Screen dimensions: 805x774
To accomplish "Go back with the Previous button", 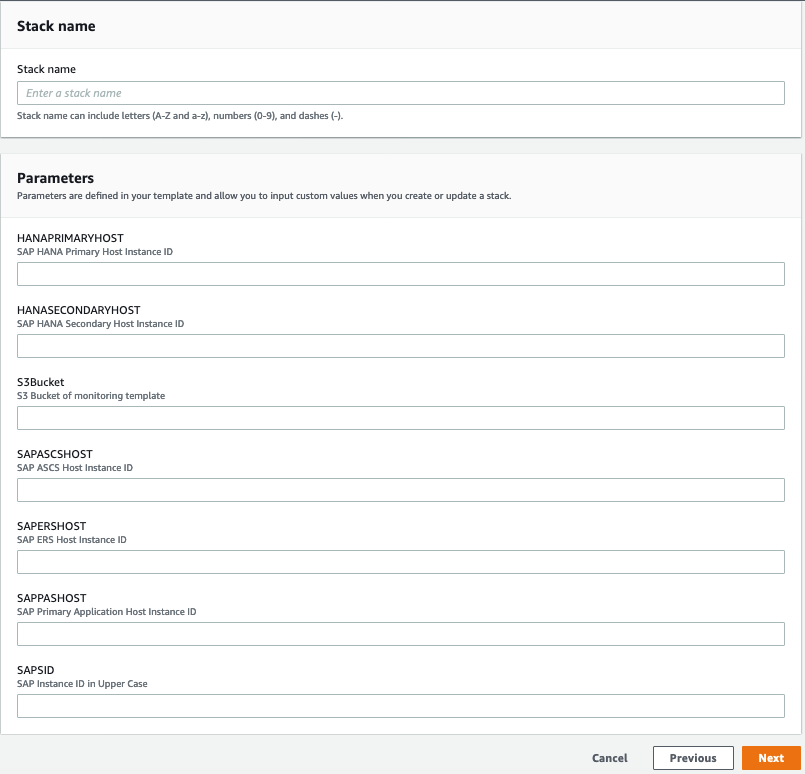I will (x=693, y=758).
